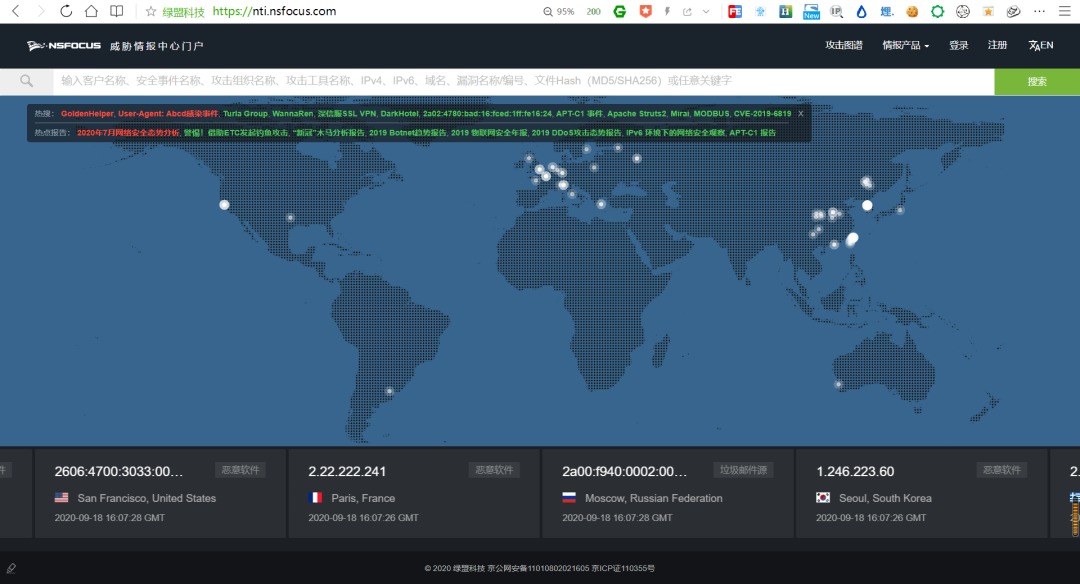Click the share page icon
The width and height of the screenshot is (1080, 584).
687,12
